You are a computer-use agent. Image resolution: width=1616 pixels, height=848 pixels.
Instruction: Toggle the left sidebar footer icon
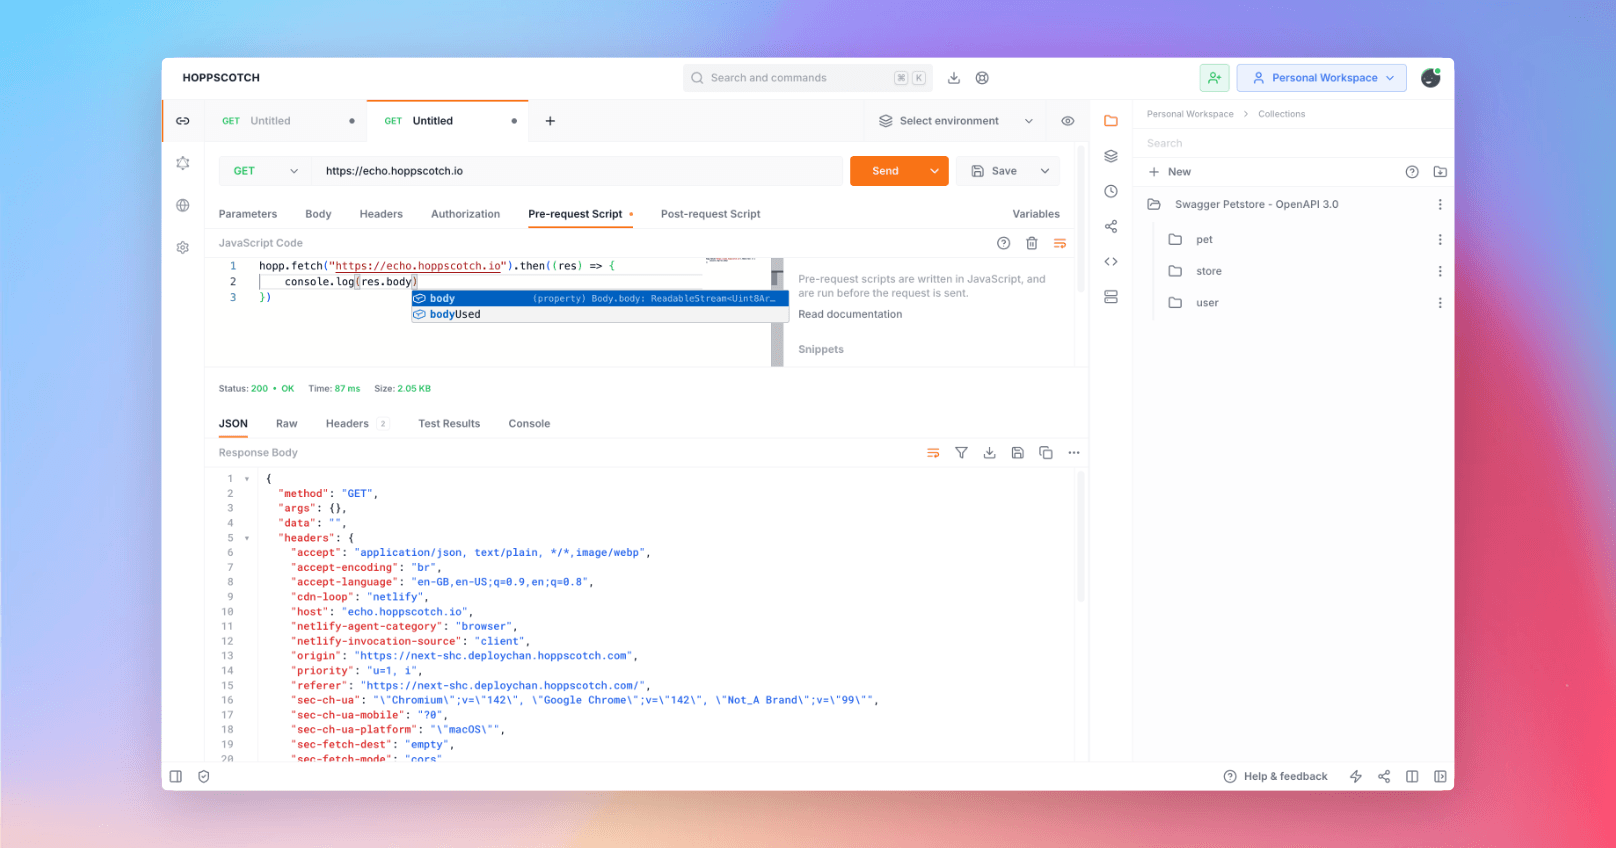[176, 777]
